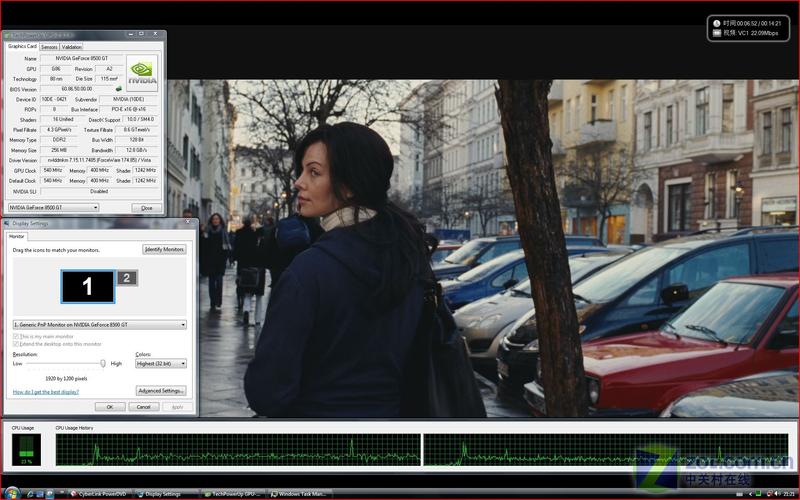Click Identify Monitors button

click(x=164, y=249)
